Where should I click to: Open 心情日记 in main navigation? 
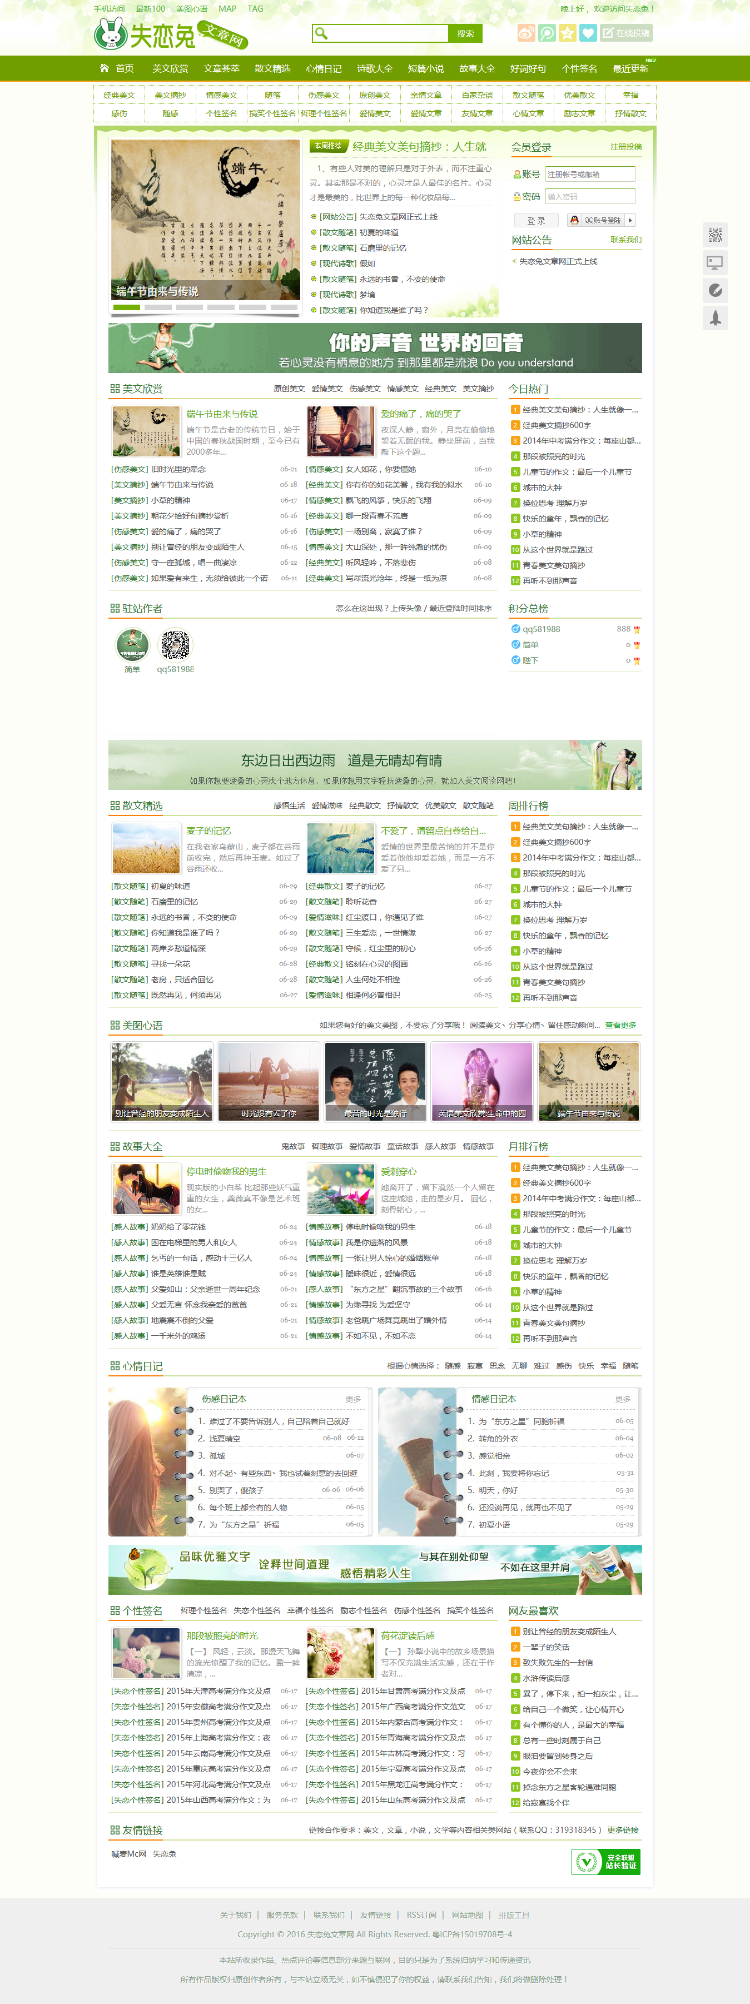coord(323,69)
